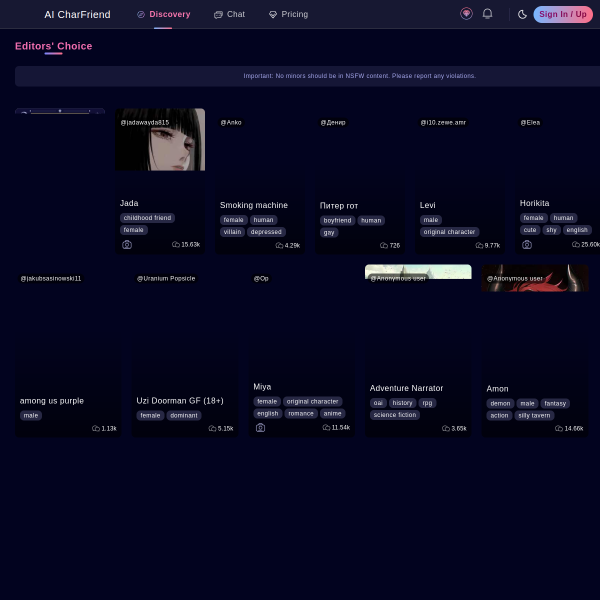This screenshot has height=600, width=600.
Task: Go to the Pricing page
Action: [288, 15]
